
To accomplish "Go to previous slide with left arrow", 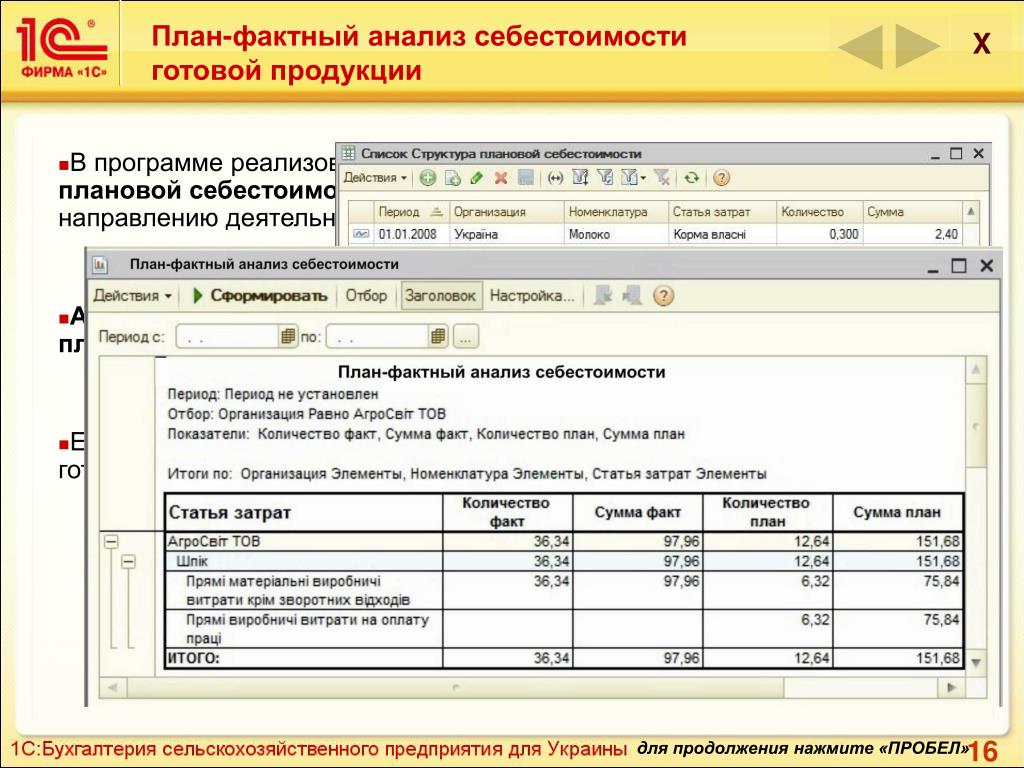I will [860, 46].
